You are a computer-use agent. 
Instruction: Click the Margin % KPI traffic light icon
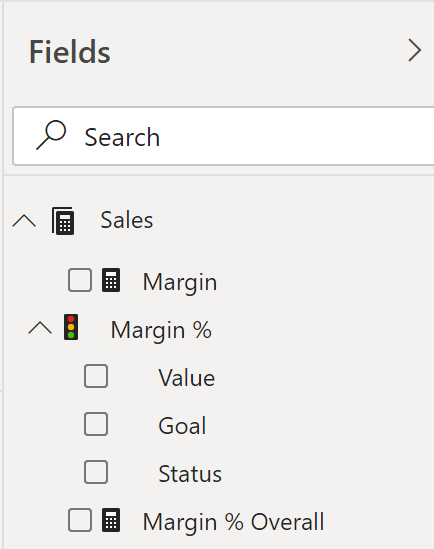(71, 327)
